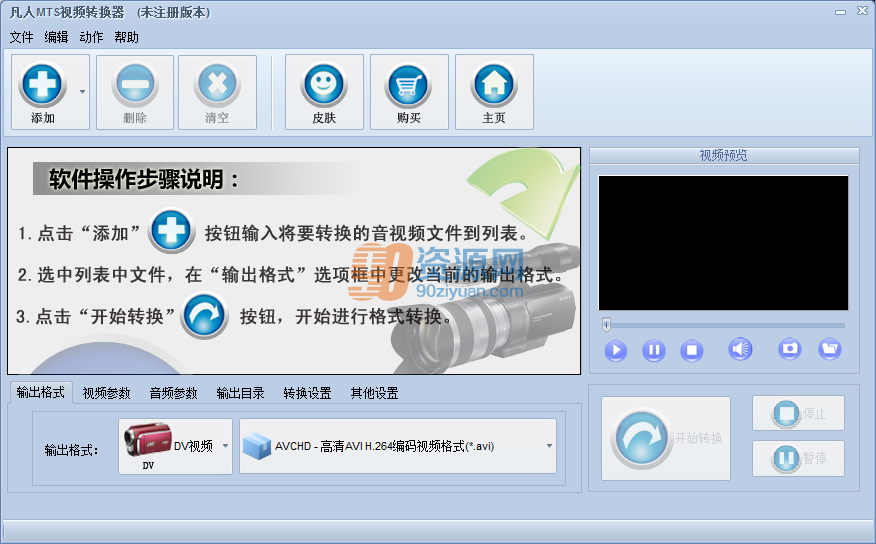Click the 删除 (Delete) toolbar button
Viewport: 876px width, 544px height.
tap(135, 92)
